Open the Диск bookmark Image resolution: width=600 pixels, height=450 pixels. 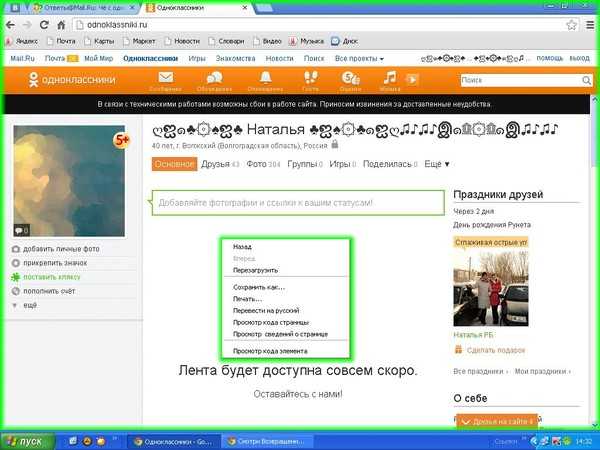[x=344, y=41]
